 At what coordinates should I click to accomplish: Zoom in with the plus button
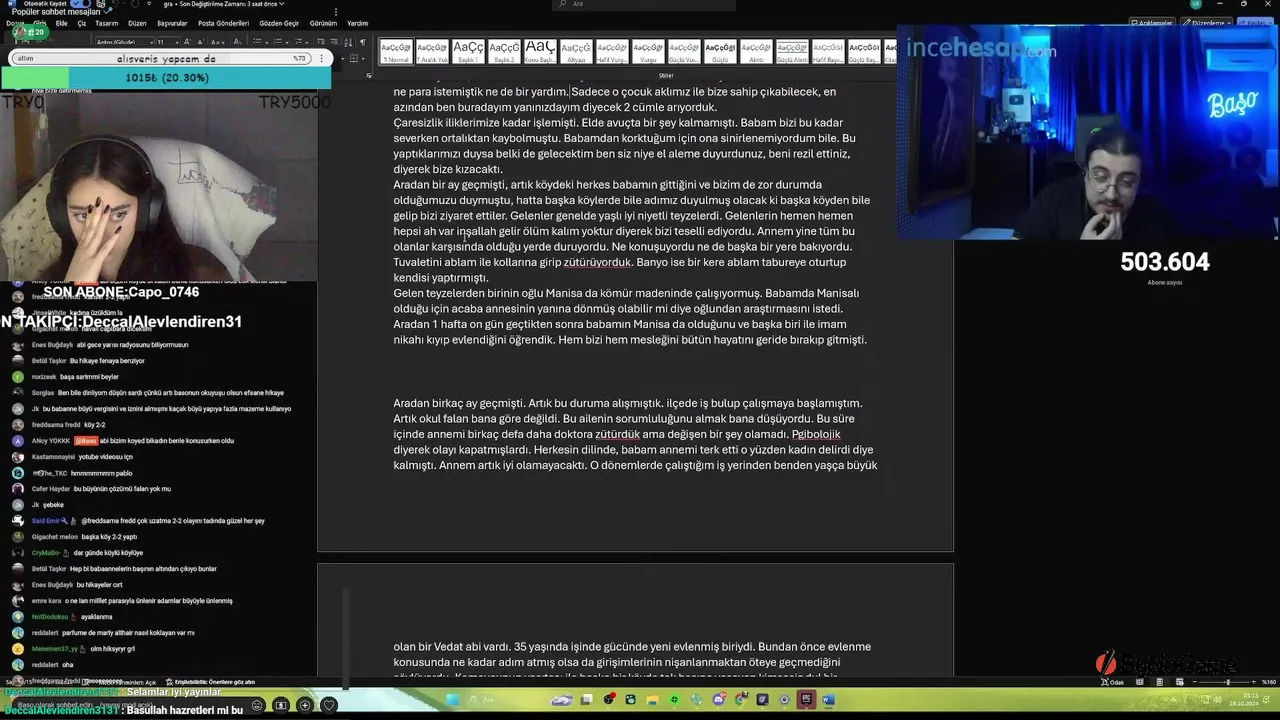tap(1254, 682)
